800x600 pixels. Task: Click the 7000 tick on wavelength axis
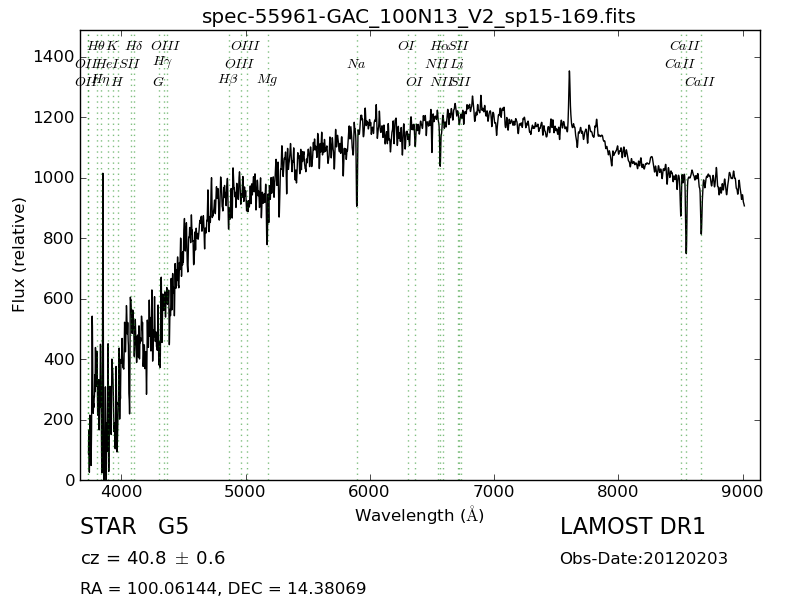tap(494, 491)
